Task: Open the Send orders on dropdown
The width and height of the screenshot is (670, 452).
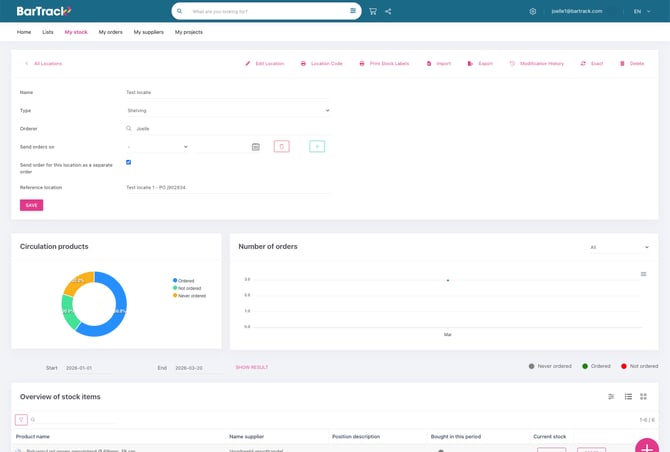Action: (157, 147)
